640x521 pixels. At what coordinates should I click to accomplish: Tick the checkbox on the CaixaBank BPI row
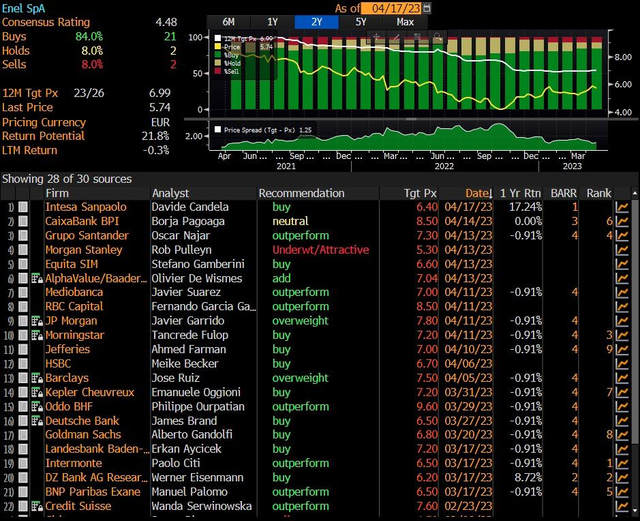point(23,221)
